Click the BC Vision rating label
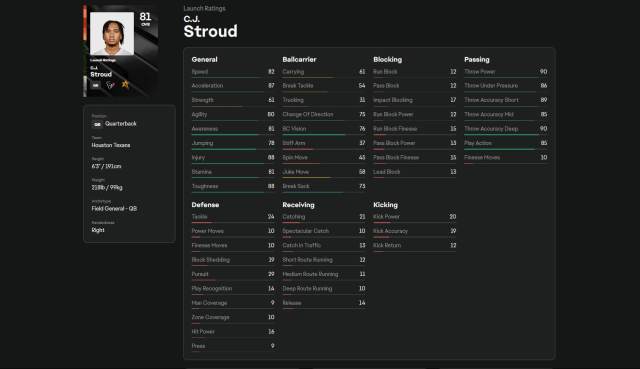Image resolution: width=640 pixels, height=369 pixels. click(x=294, y=129)
